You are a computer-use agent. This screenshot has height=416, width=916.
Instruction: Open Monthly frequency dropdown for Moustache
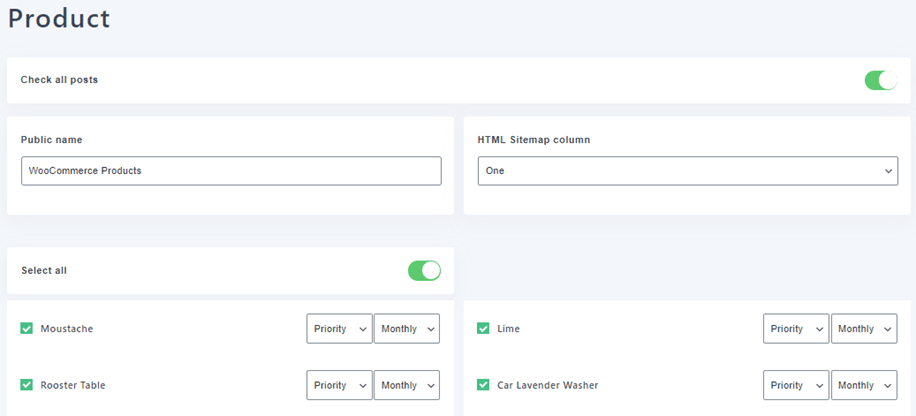406,329
